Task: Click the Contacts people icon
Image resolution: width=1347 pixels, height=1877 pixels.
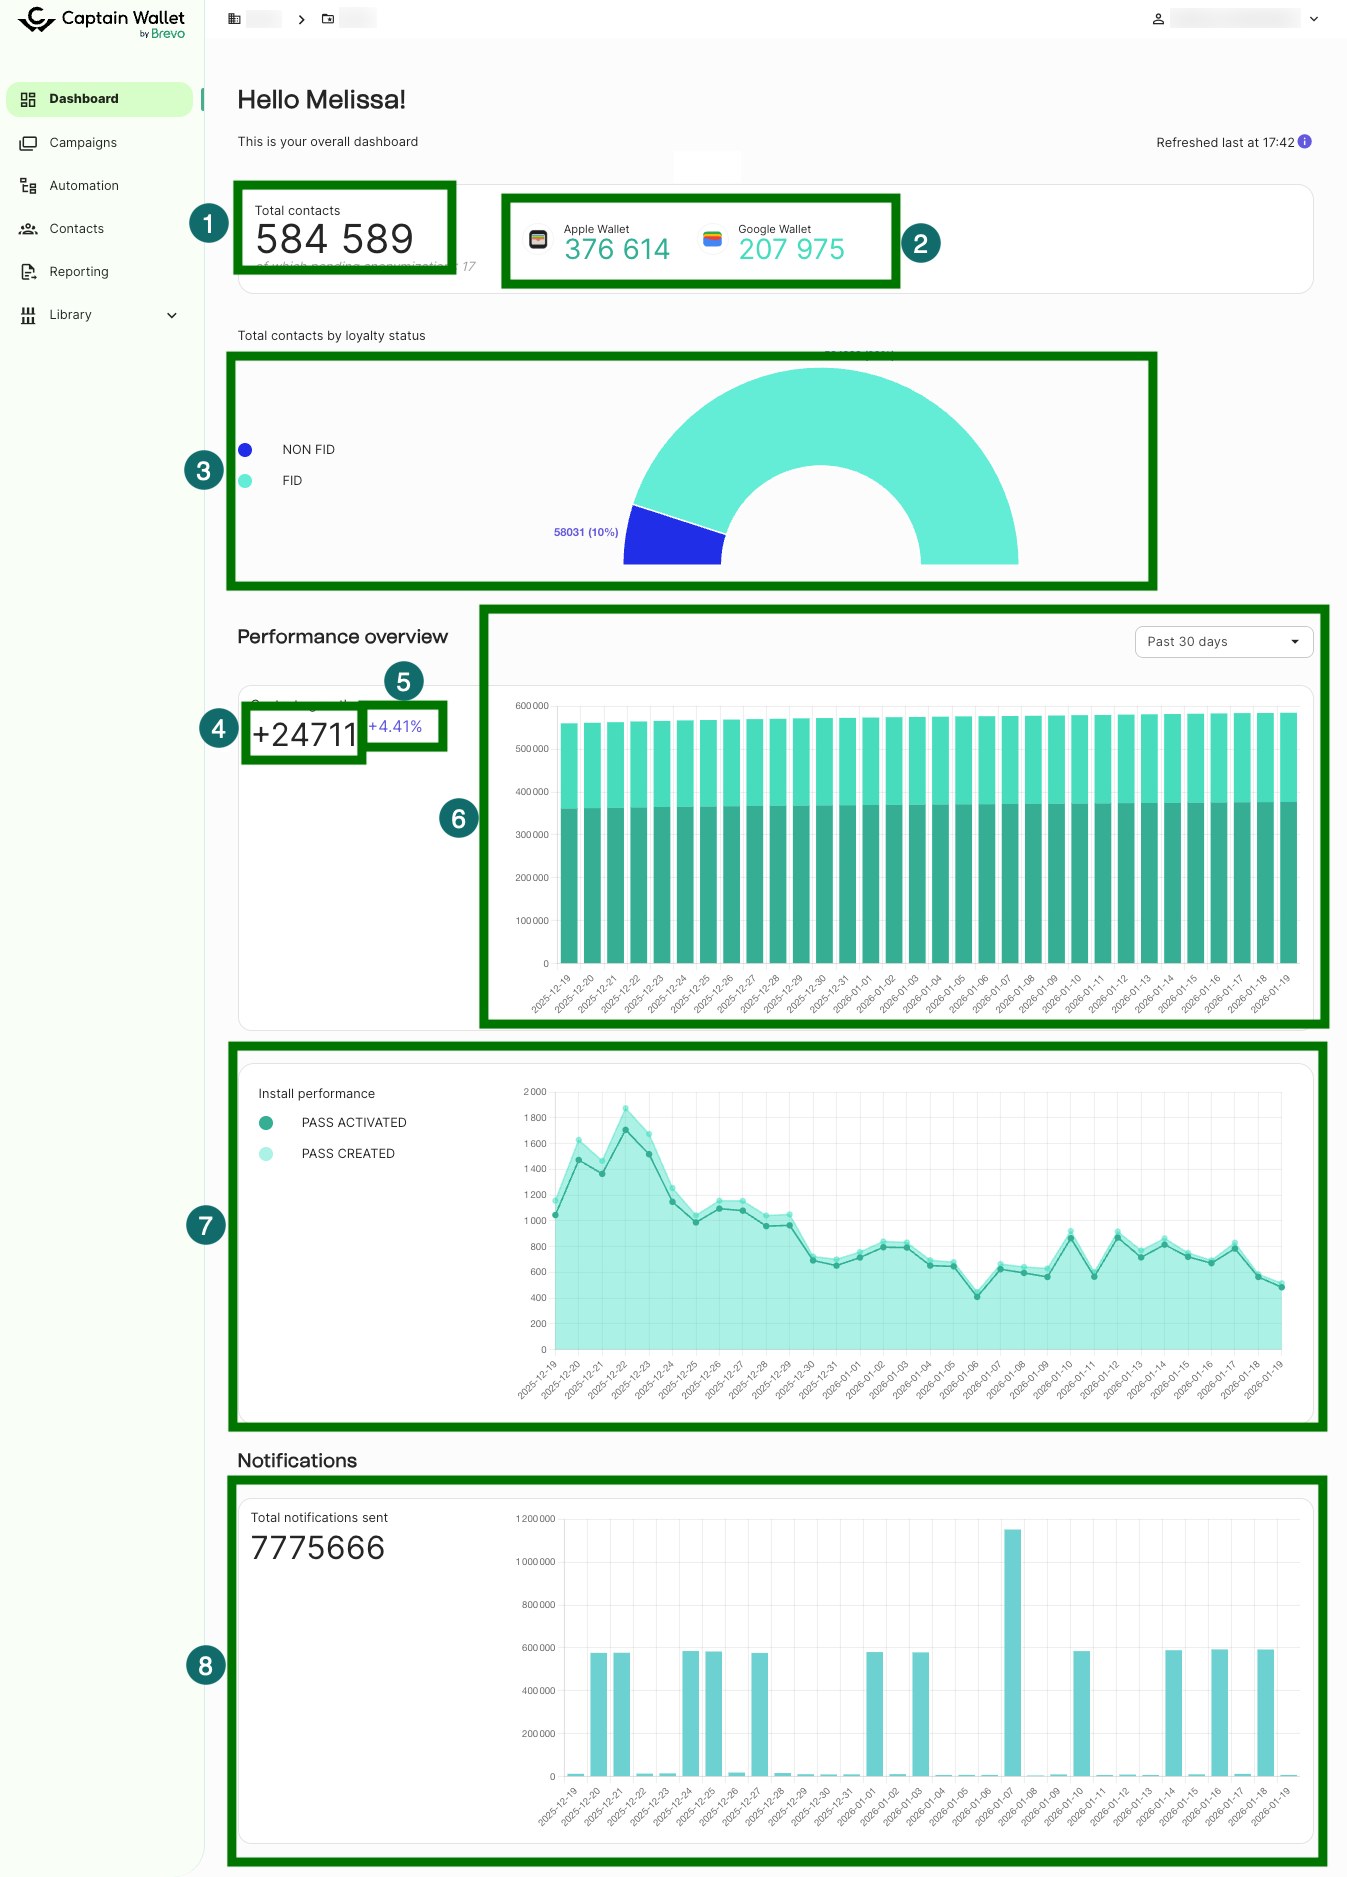Action: [28, 229]
